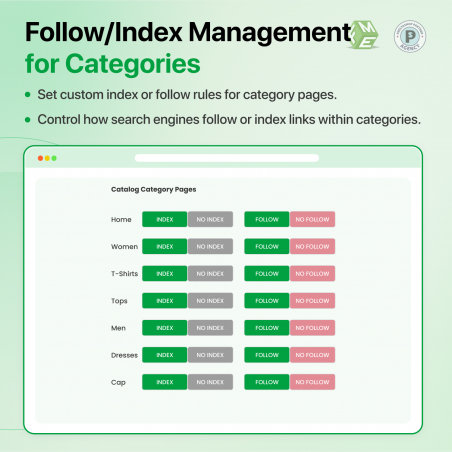Image resolution: width=452 pixels, height=452 pixels.
Task: Set Home category to NO INDEX
Action: coord(210,219)
